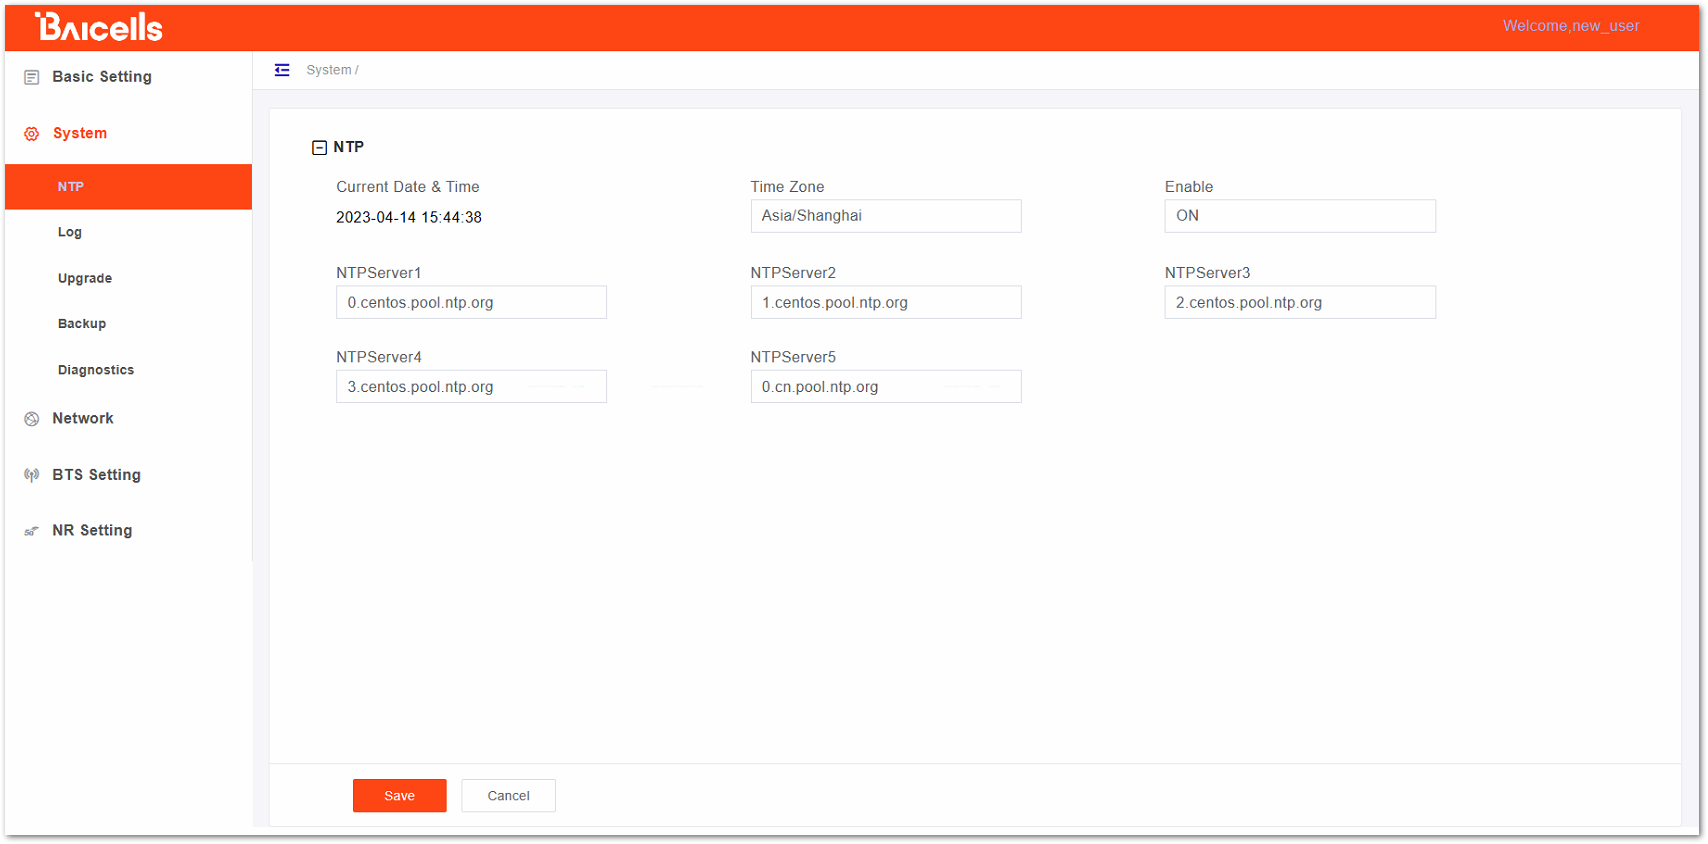Click the Current Date & Time label
The image size is (1708, 844).
(408, 187)
